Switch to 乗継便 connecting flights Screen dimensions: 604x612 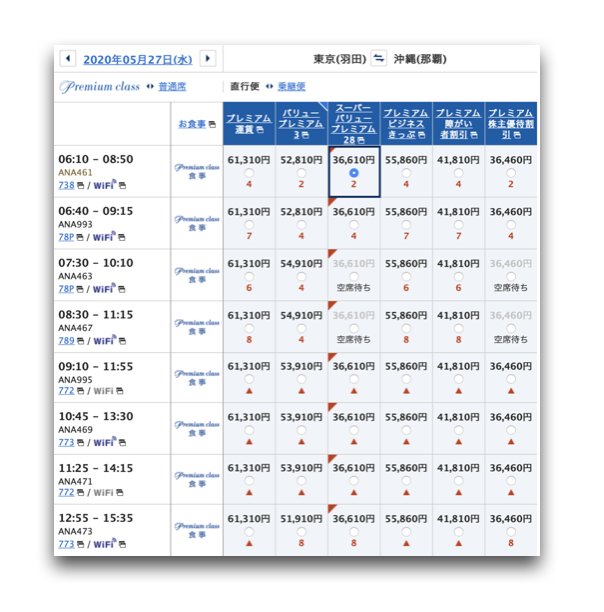(x=291, y=86)
